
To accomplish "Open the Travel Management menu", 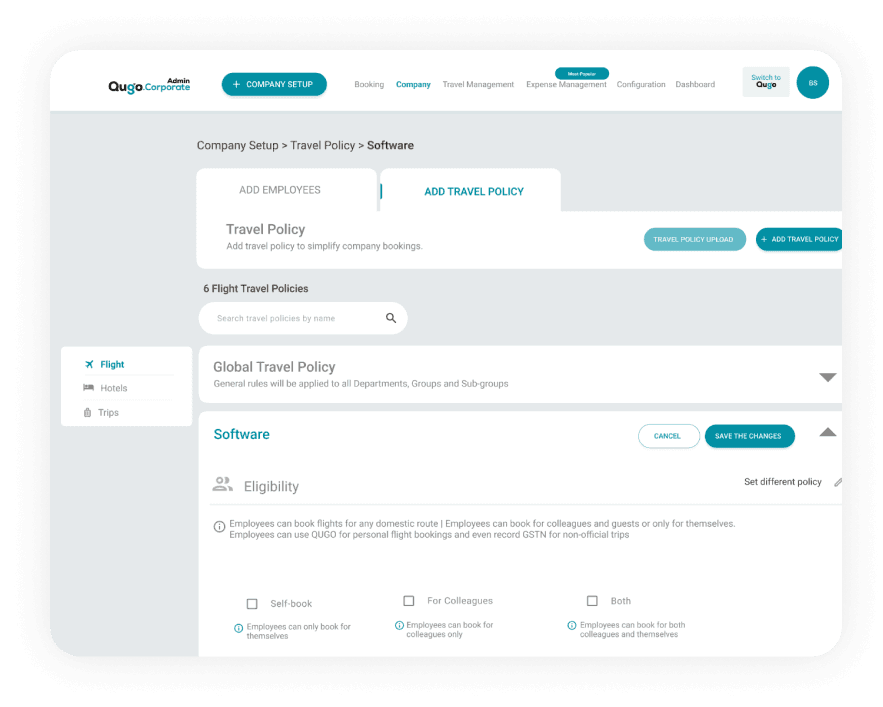I will click(478, 85).
